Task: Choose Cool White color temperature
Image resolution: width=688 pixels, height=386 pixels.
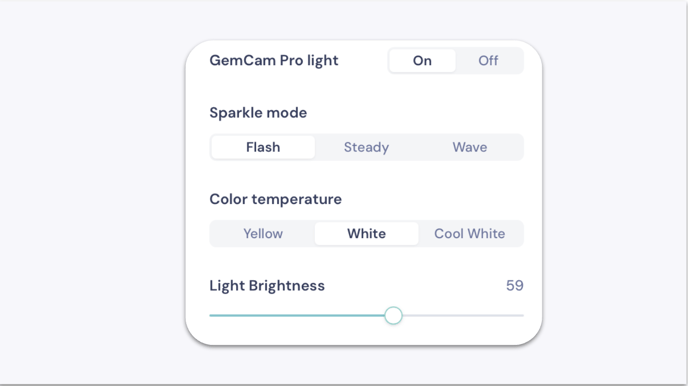Action: (470, 233)
